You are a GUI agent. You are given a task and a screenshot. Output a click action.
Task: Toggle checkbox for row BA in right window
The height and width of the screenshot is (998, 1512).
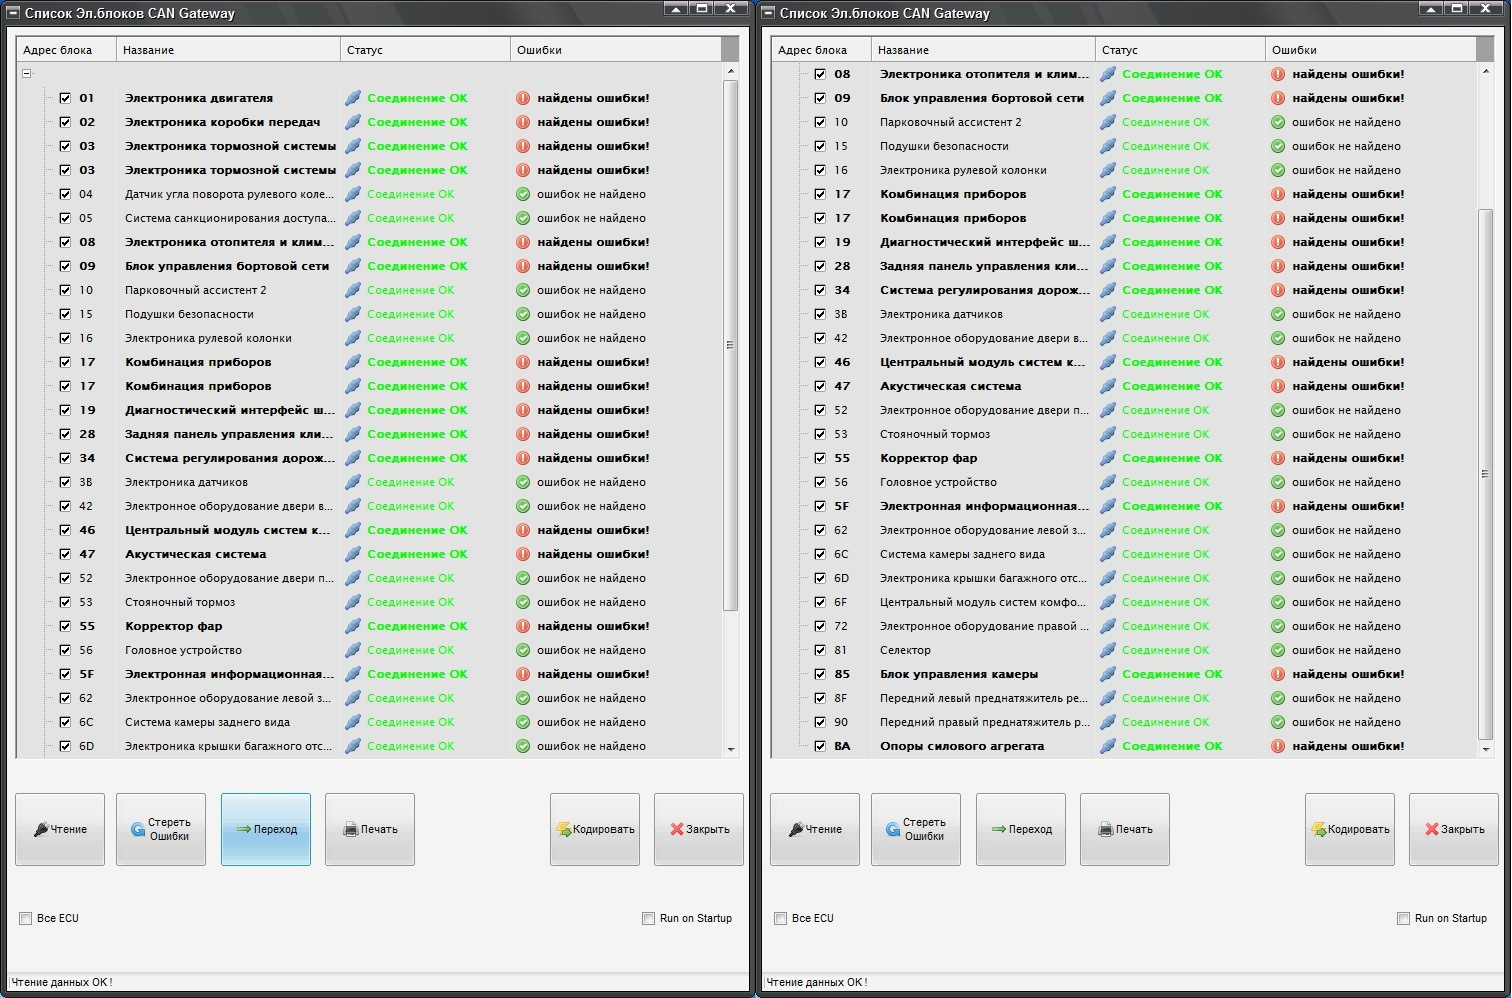(x=820, y=746)
